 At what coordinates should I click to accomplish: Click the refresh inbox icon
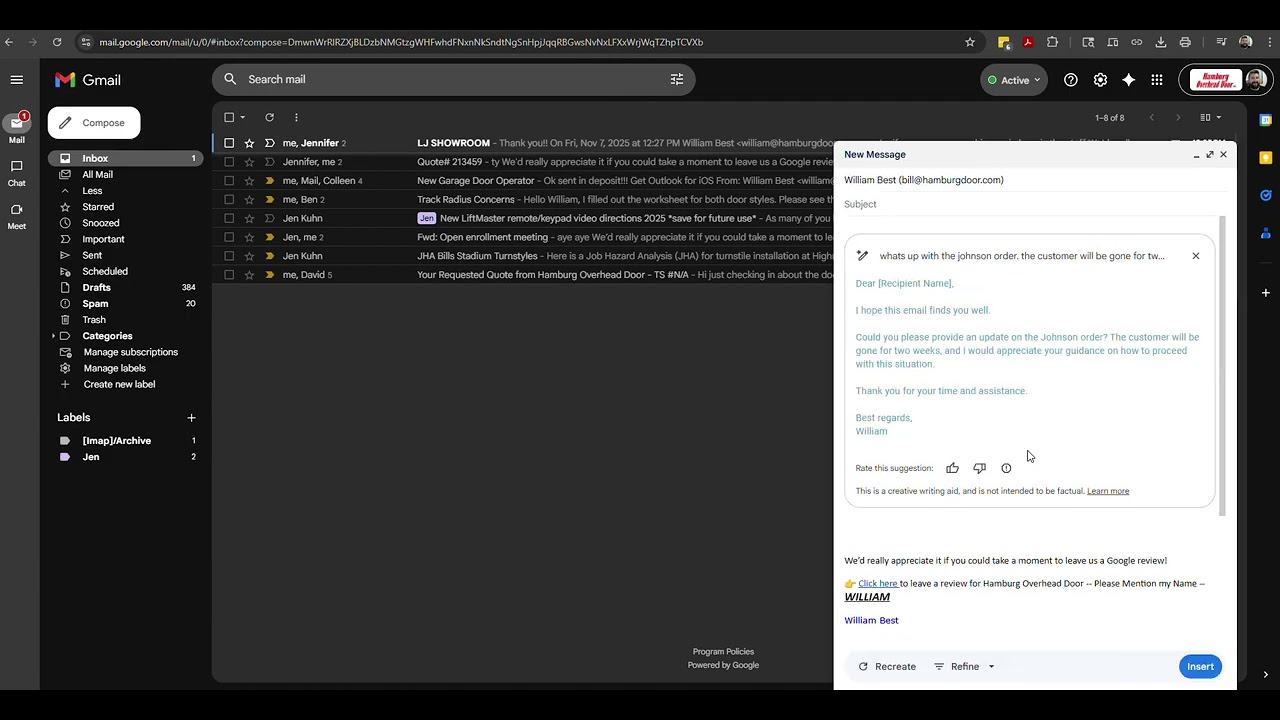269,117
